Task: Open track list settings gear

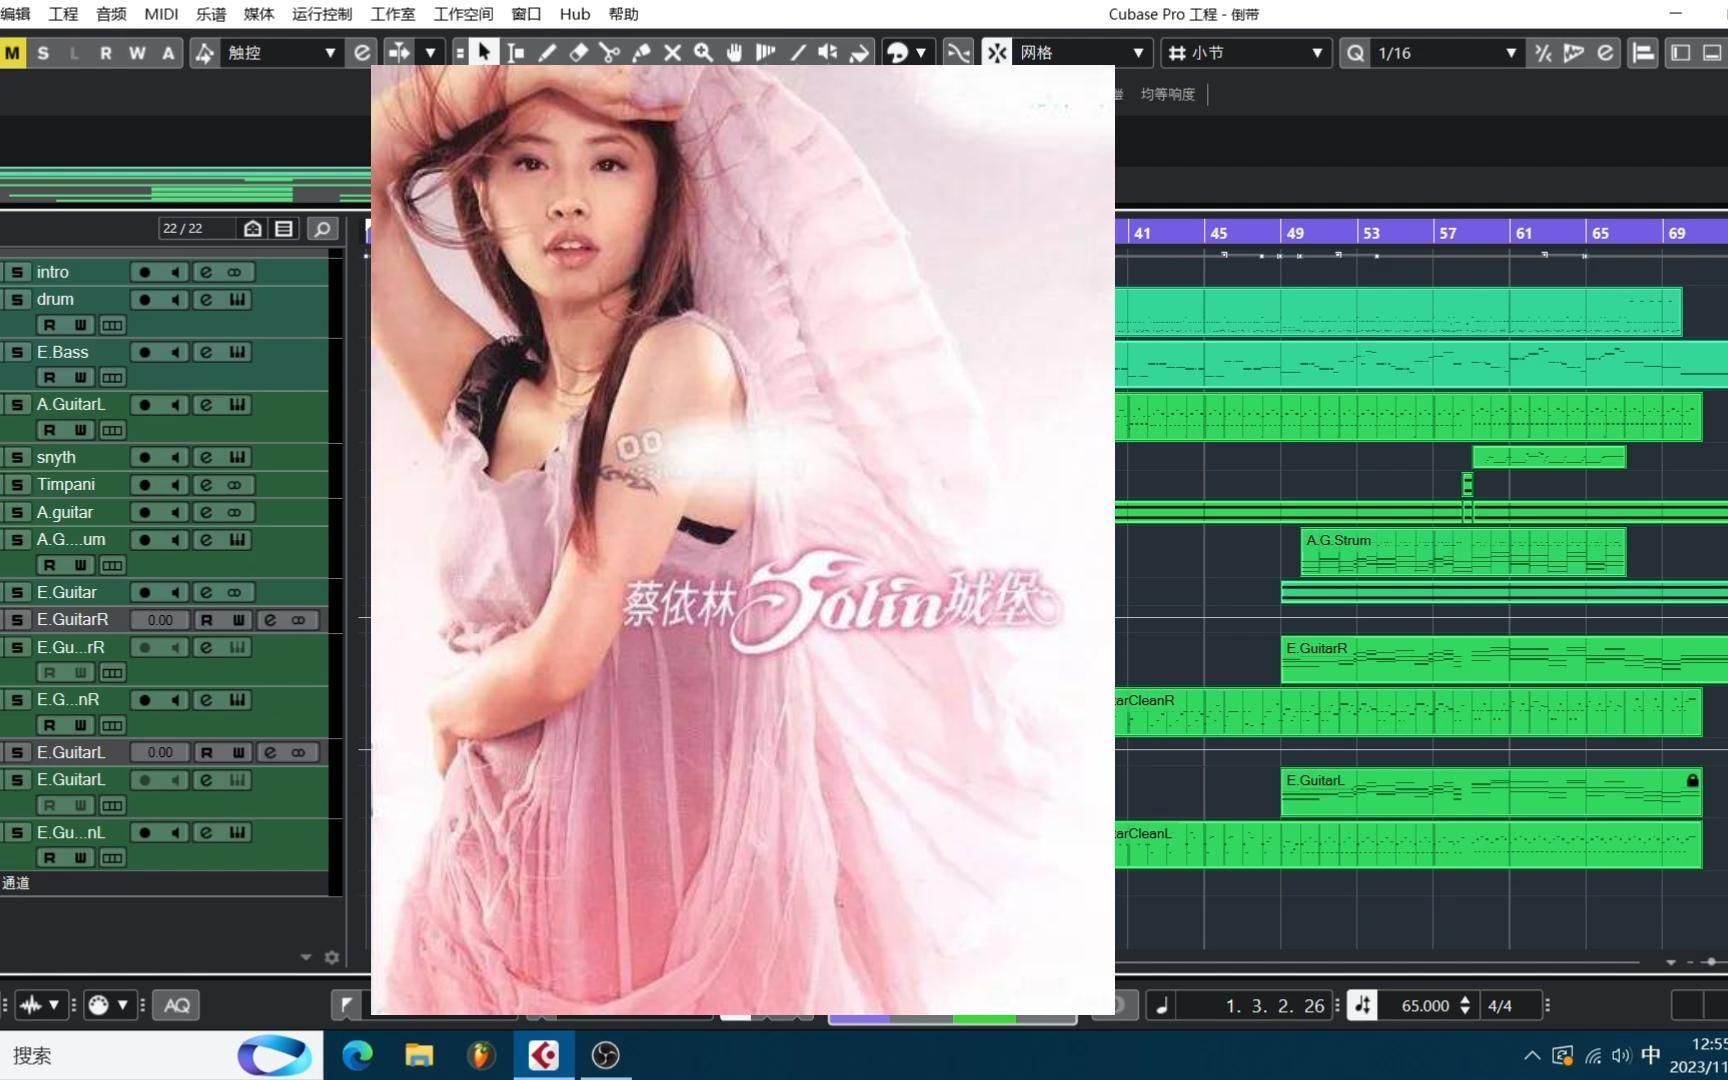Action: click(332, 958)
